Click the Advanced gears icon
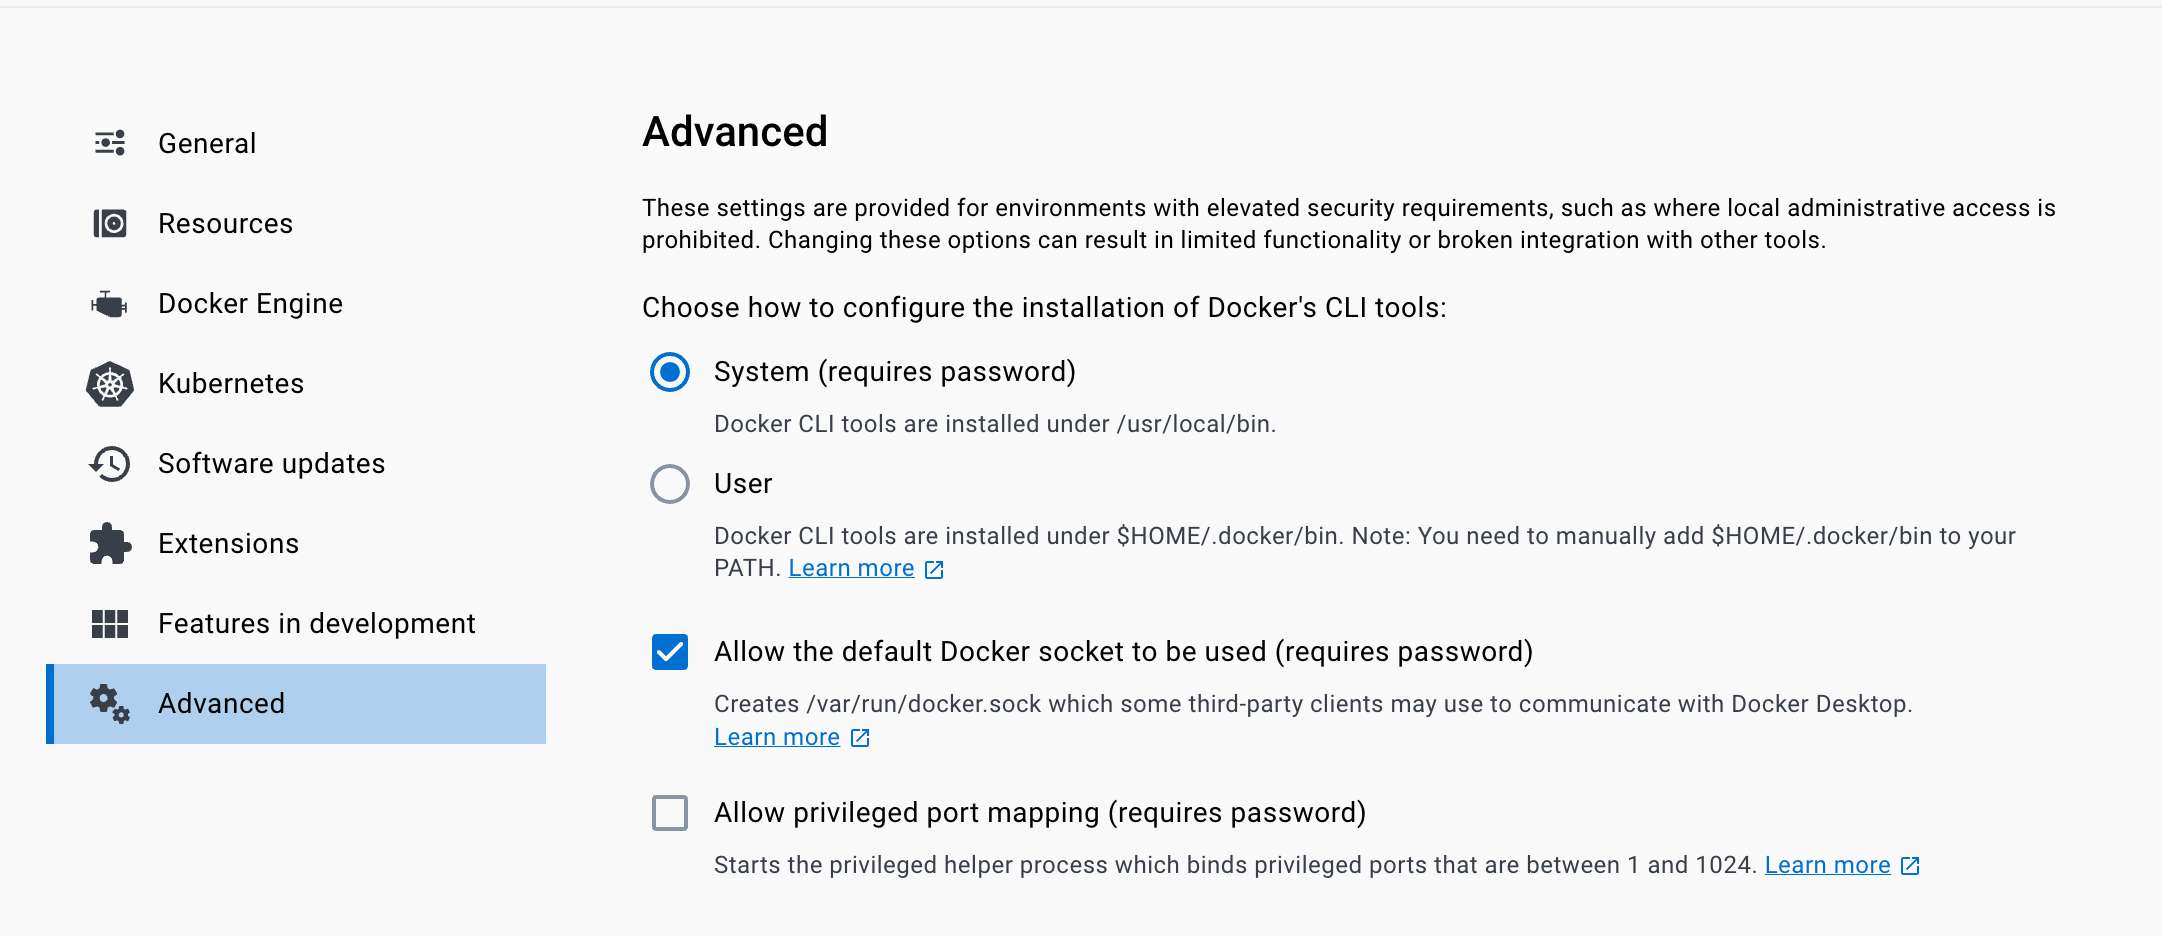The image size is (2162, 936). point(109,703)
